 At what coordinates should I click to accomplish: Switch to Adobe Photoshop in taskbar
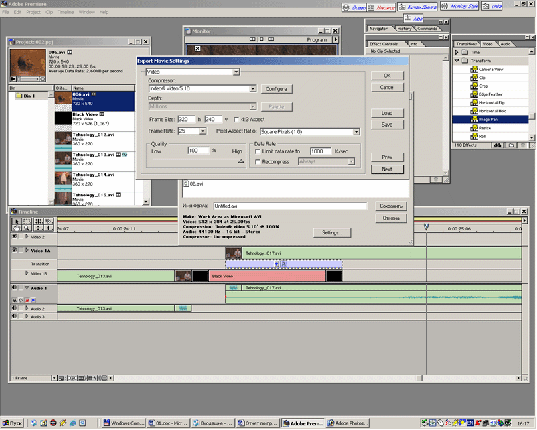point(347,423)
